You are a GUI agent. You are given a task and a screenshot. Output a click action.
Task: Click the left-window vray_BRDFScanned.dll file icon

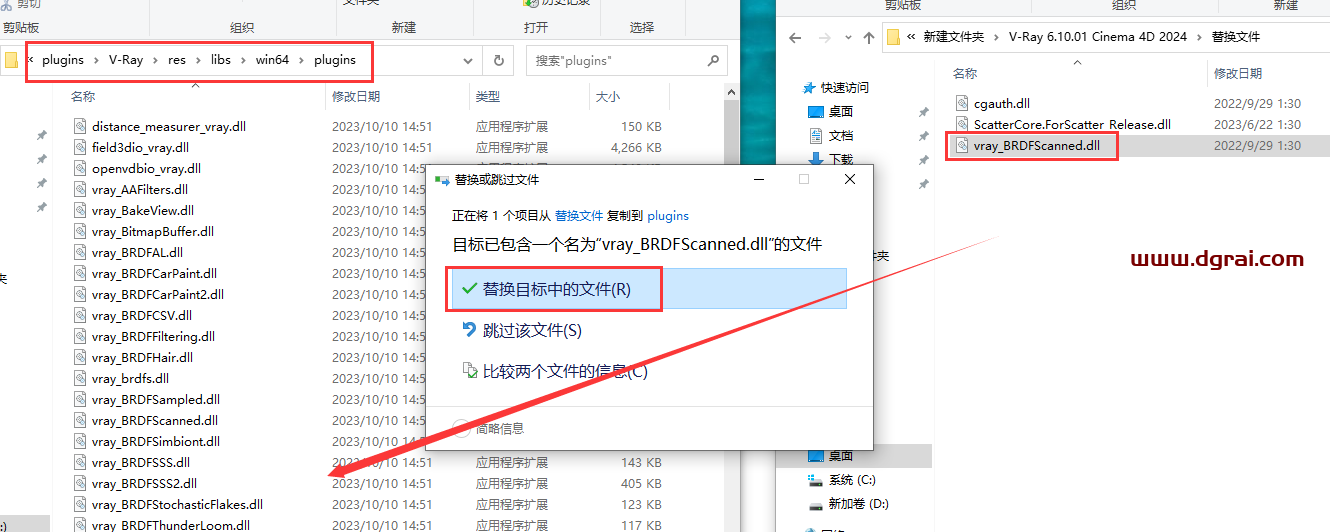click(x=80, y=421)
